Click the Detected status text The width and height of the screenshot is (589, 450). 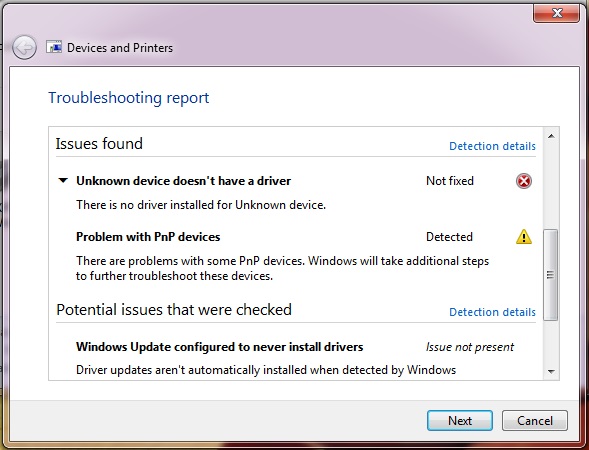(449, 237)
